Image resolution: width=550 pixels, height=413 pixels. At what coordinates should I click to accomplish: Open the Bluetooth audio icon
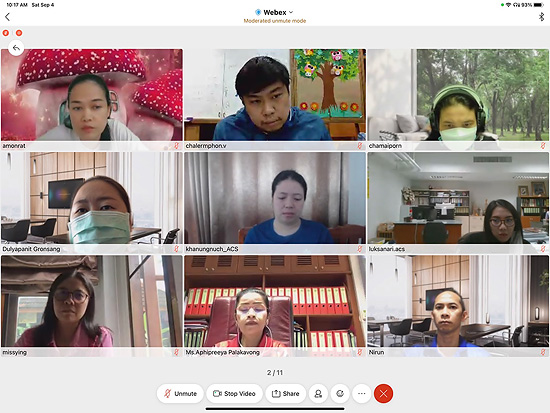(x=541, y=16)
